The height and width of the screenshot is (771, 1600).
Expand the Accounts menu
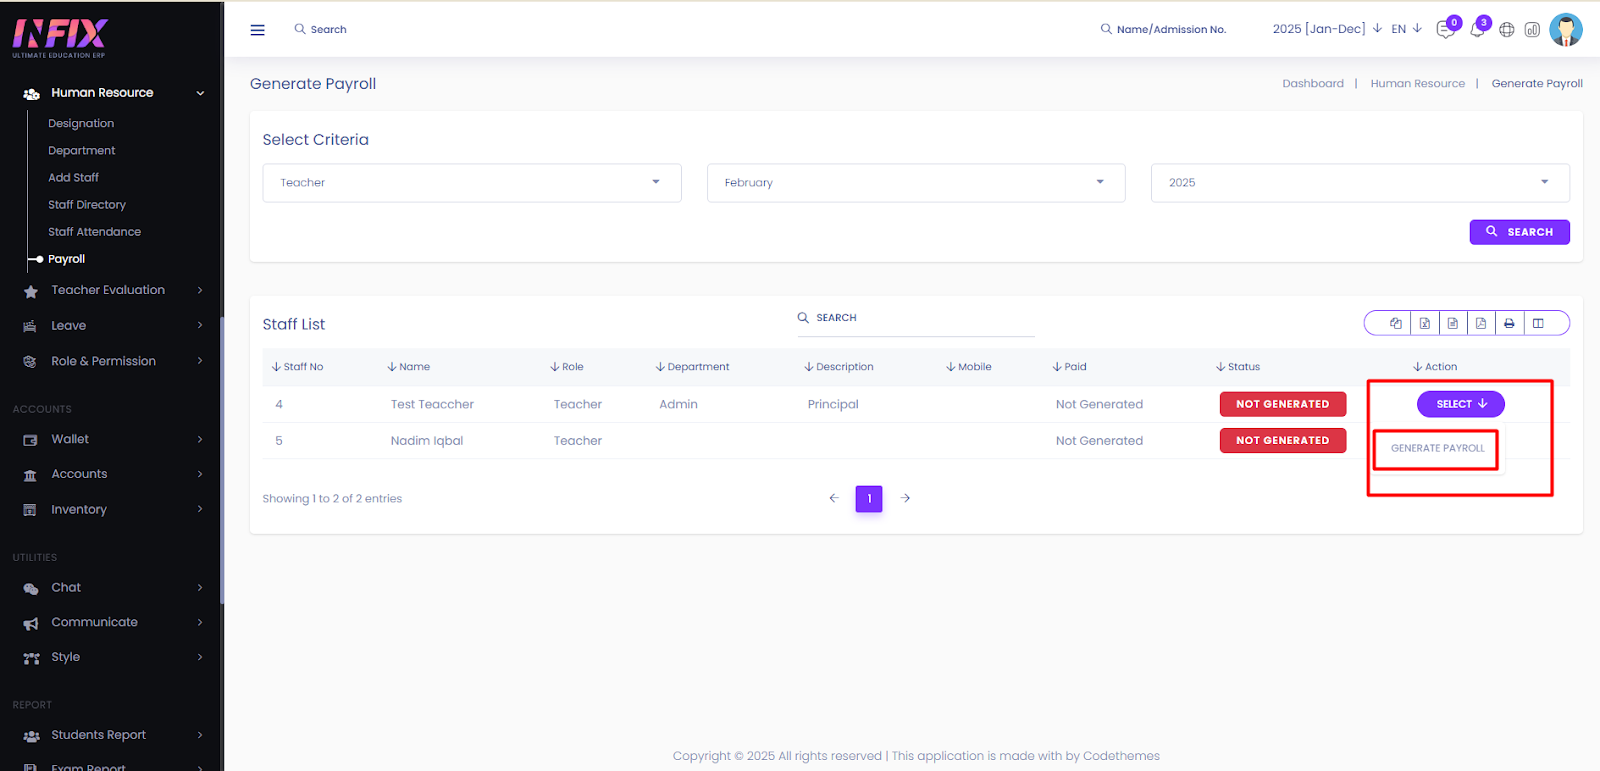pos(112,474)
